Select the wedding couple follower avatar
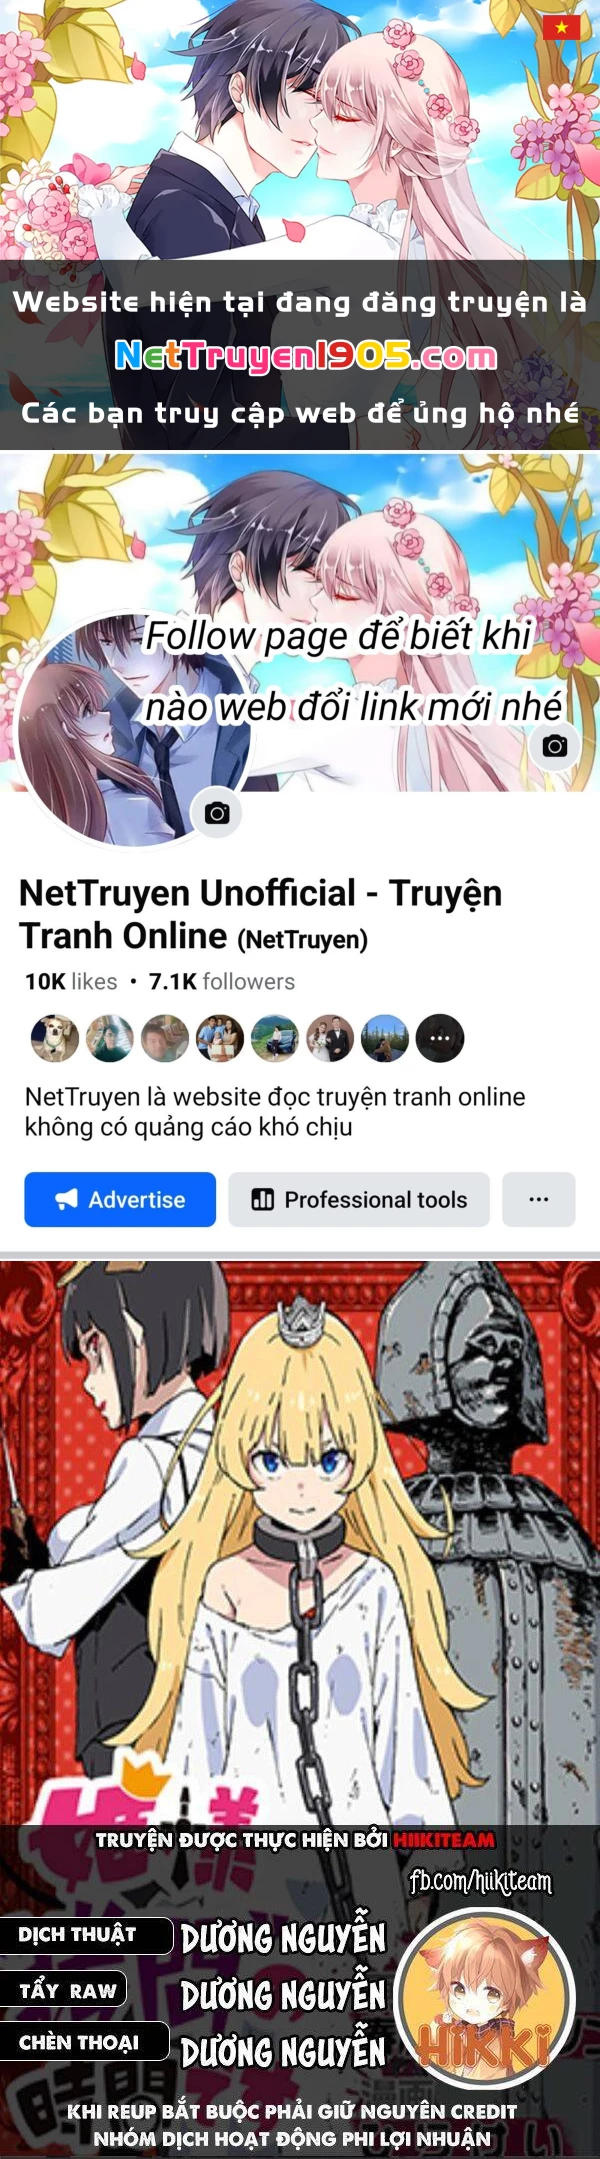Screen dimensions: 600x2159 click(x=330, y=1038)
